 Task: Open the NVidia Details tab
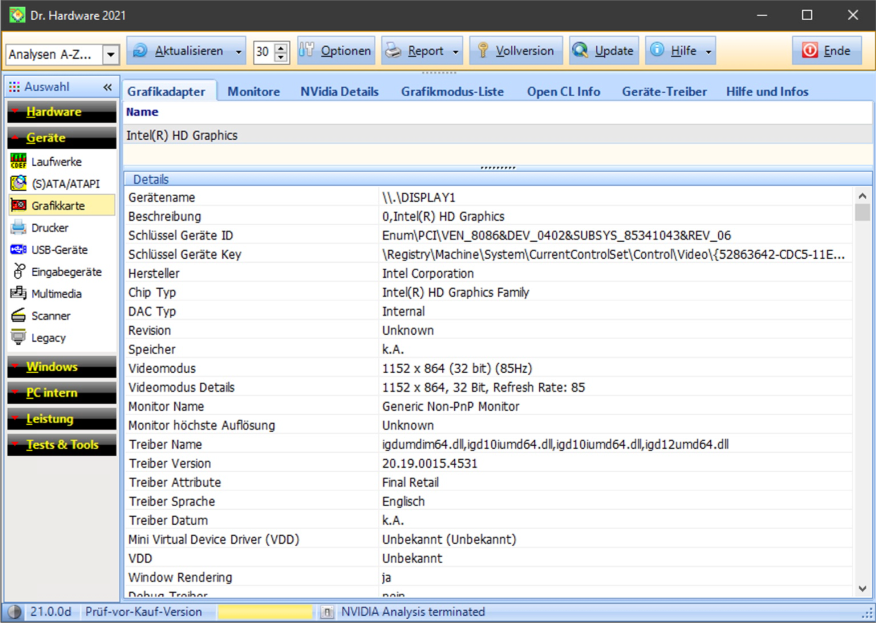pos(339,91)
